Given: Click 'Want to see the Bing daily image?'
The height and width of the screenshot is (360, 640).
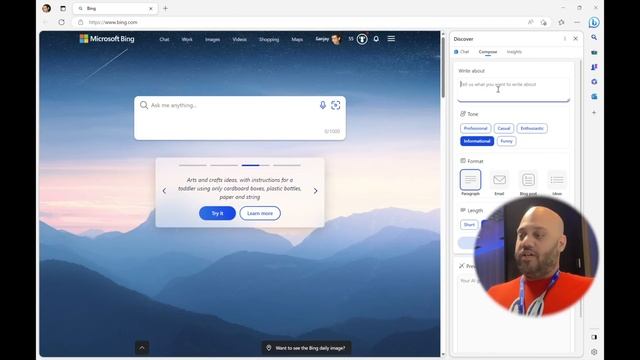Looking at the screenshot, I should (x=307, y=348).
